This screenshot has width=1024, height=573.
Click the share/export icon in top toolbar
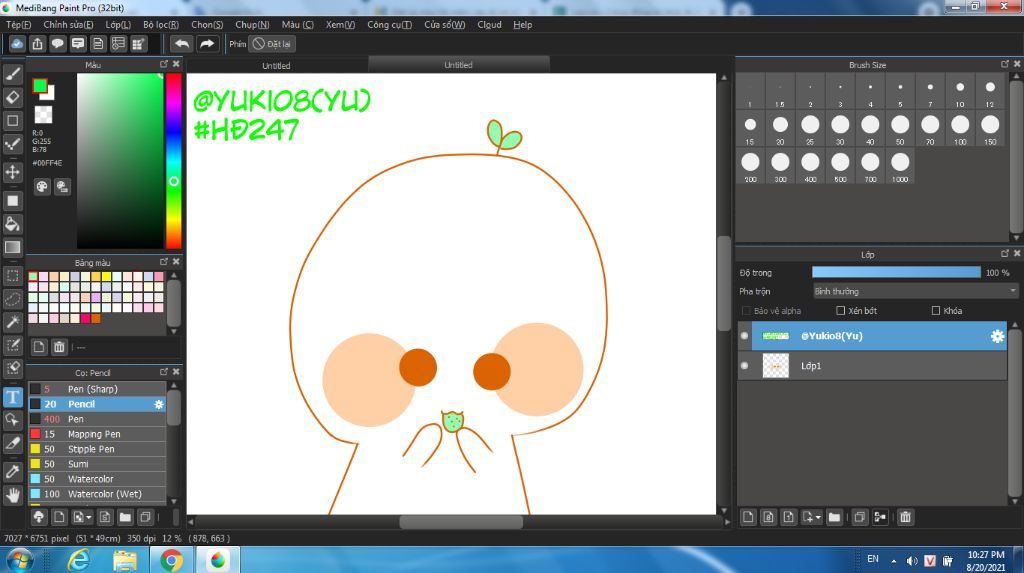point(37,44)
